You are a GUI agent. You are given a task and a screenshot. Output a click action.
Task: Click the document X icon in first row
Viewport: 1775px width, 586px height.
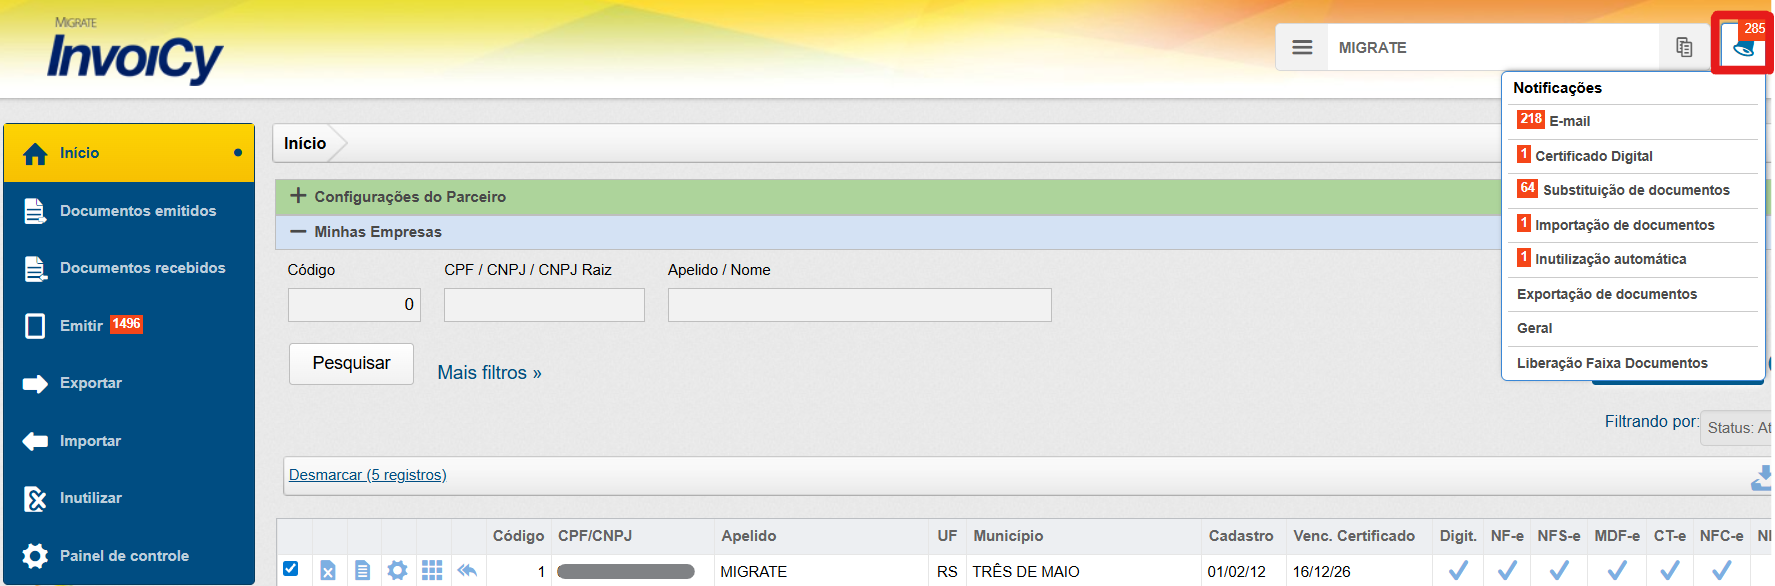click(x=328, y=570)
